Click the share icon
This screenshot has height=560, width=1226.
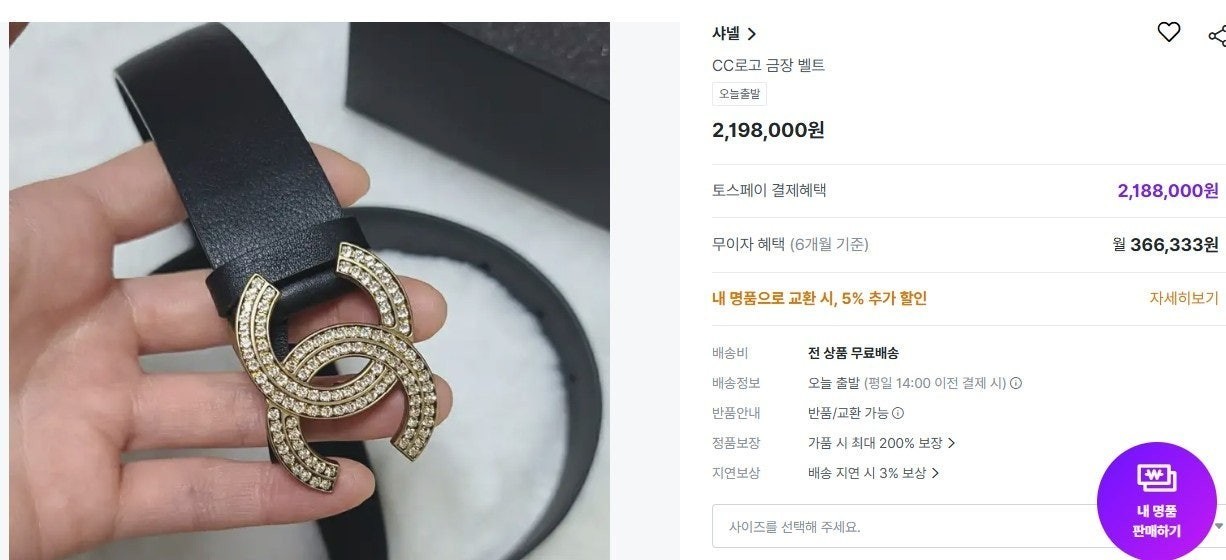coord(1217,36)
